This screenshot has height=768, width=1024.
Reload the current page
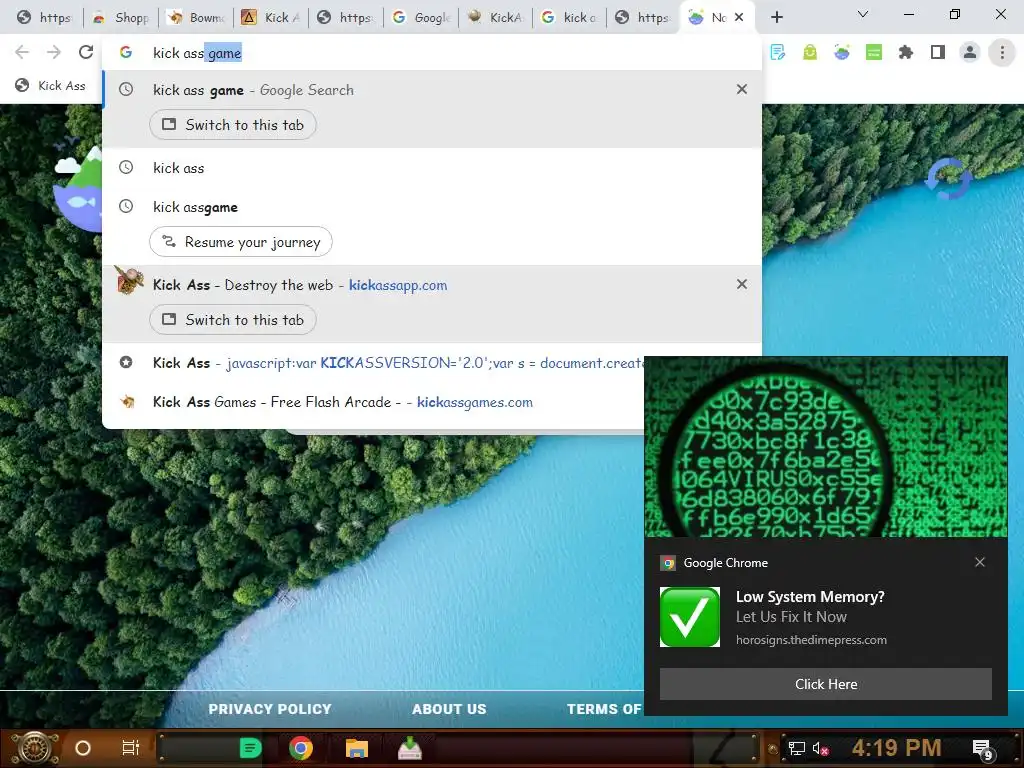pyautogui.click(x=86, y=52)
